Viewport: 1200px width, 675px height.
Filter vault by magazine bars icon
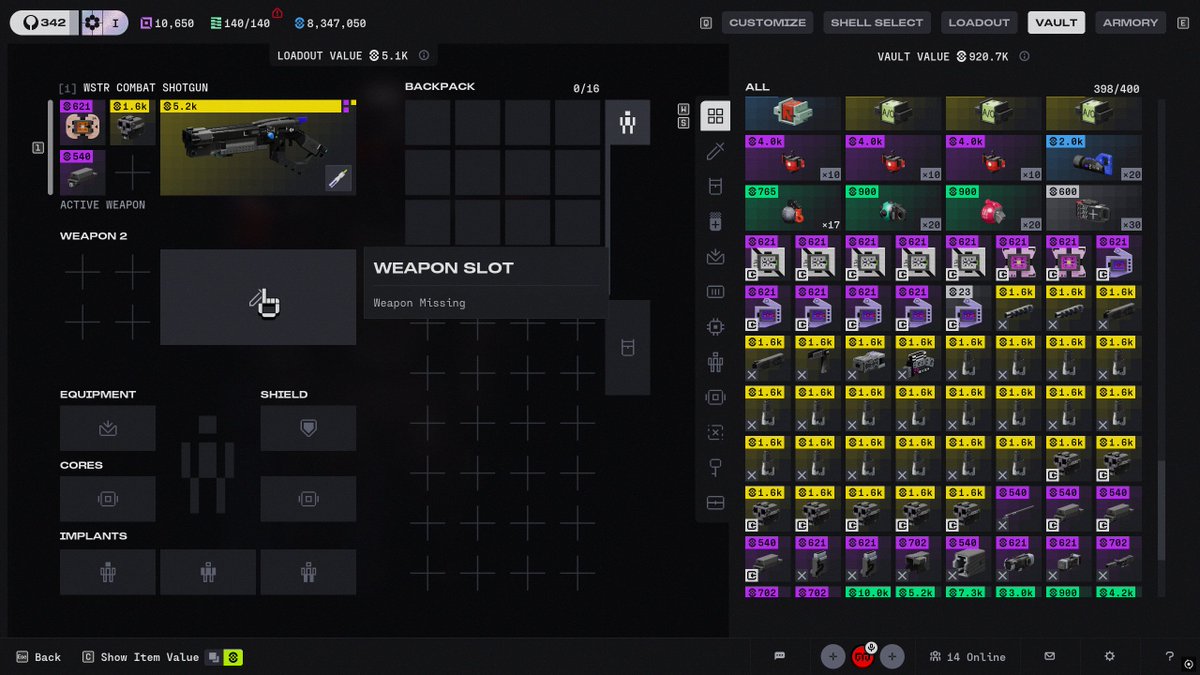click(715, 292)
